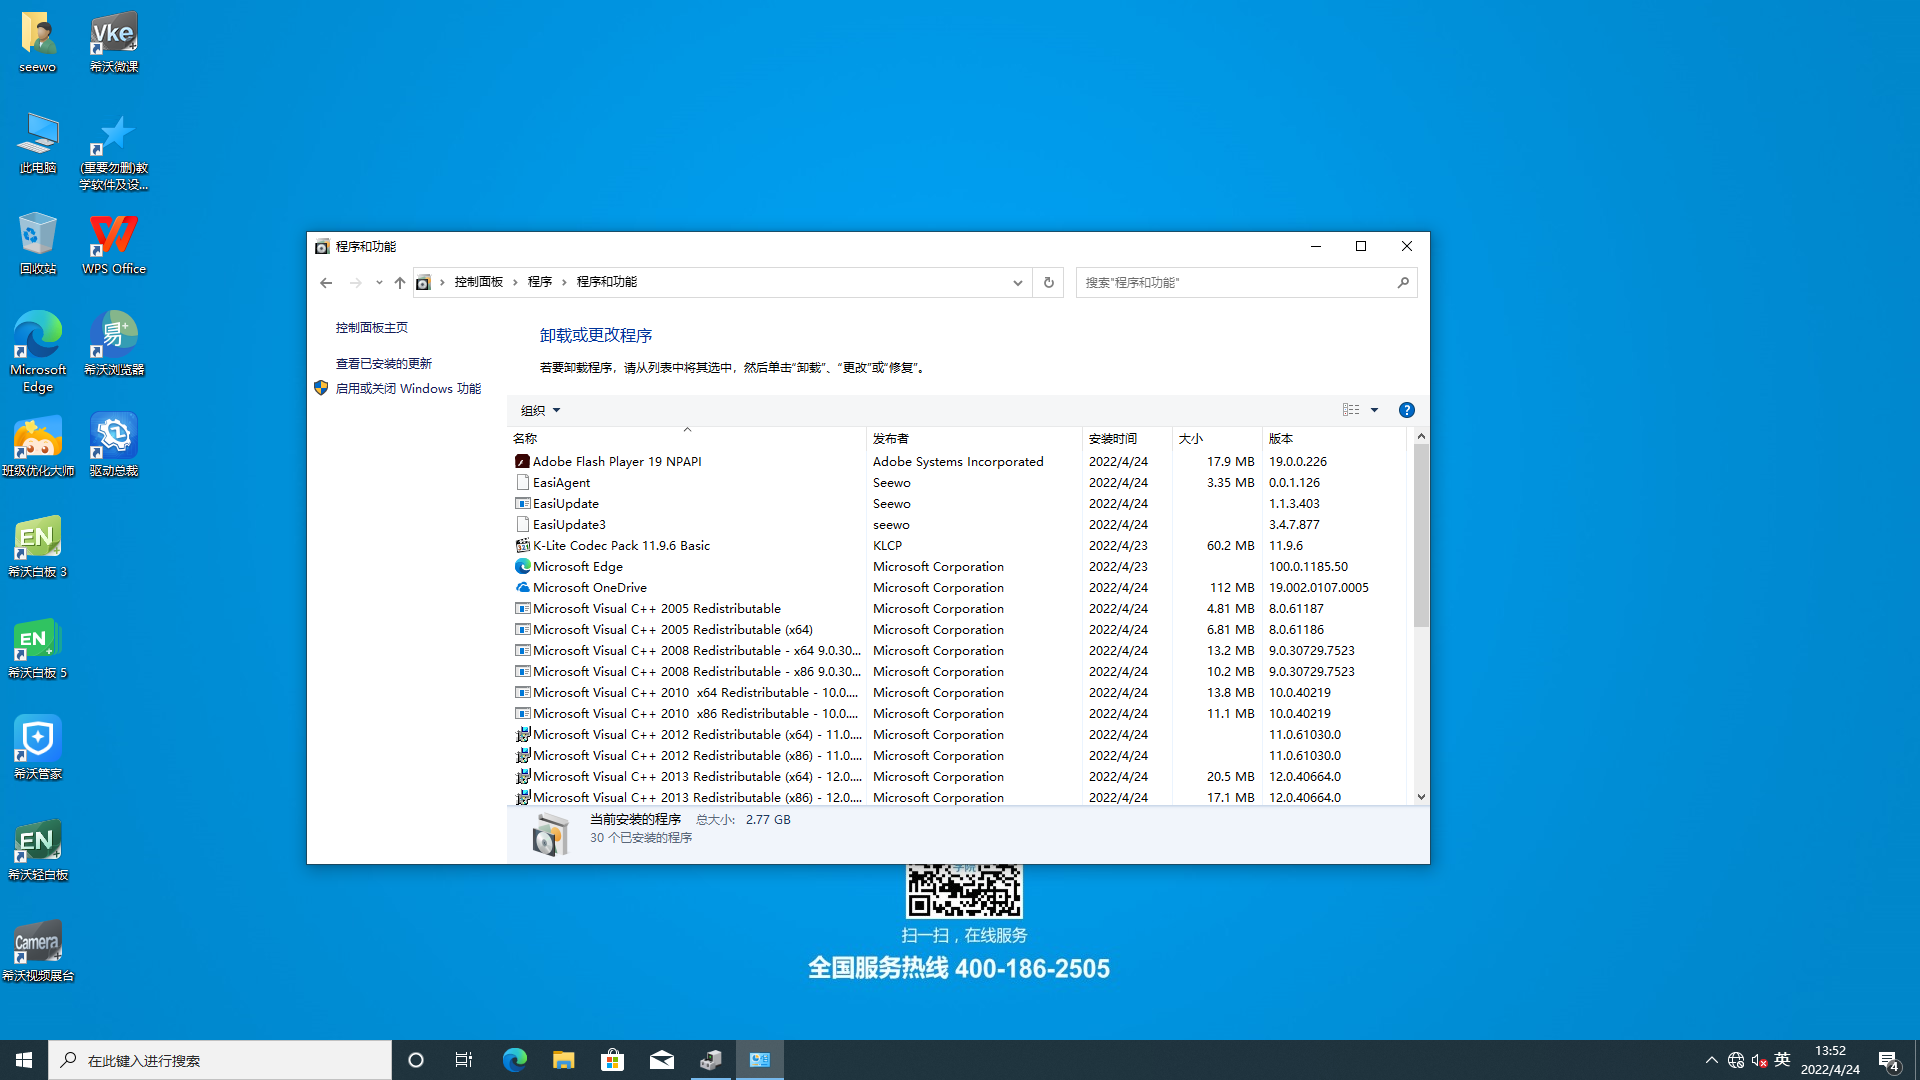The height and width of the screenshot is (1080, 1920).
Task: Open 希沃轻白板 desktop shortcut
Action: pyautogui.click(x=38, y=851)
